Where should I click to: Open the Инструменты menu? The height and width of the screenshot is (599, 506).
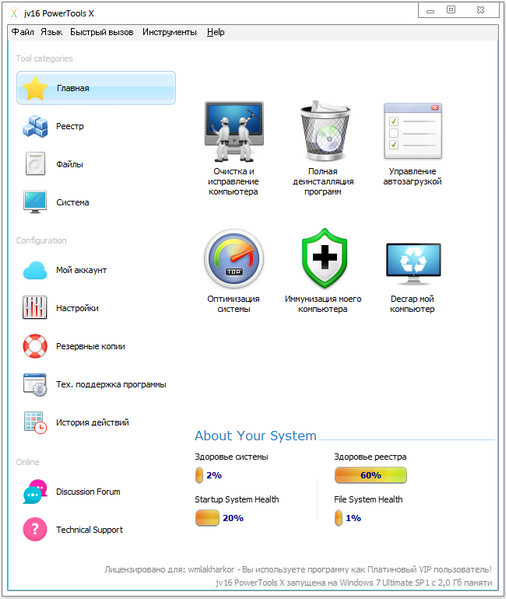[x=170, y=32]
